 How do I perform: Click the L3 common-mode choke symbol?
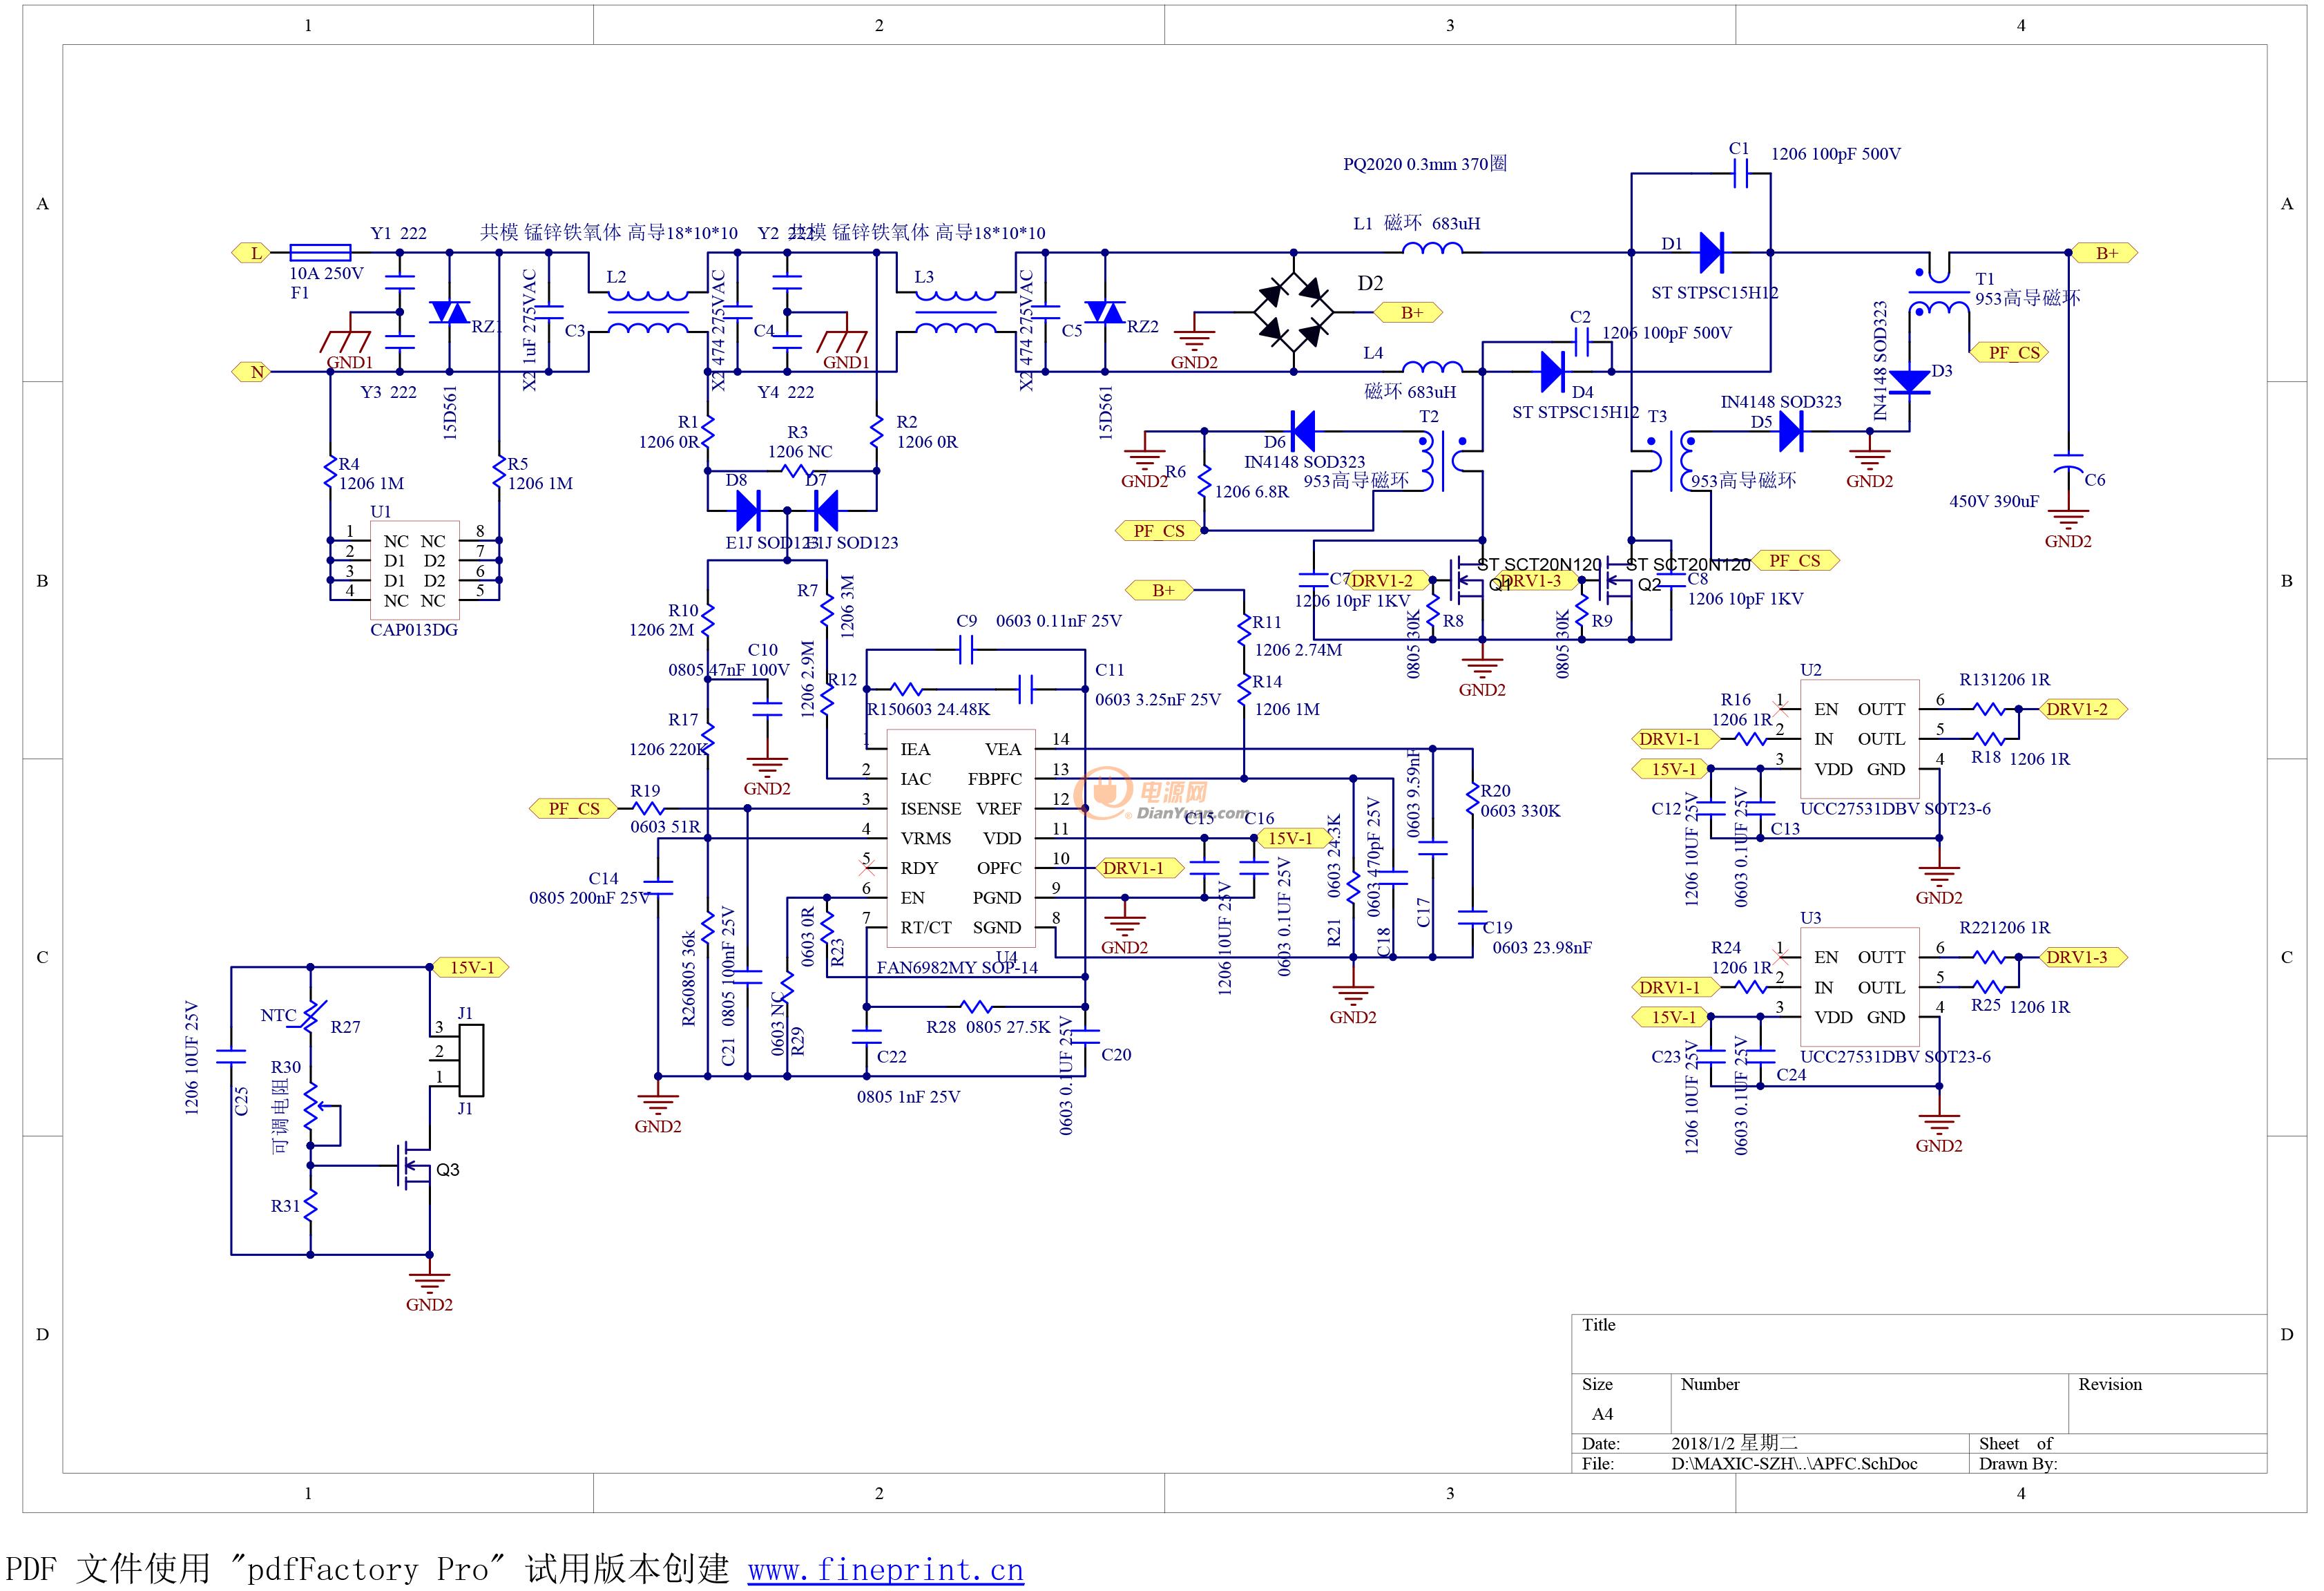click(955, 312)
